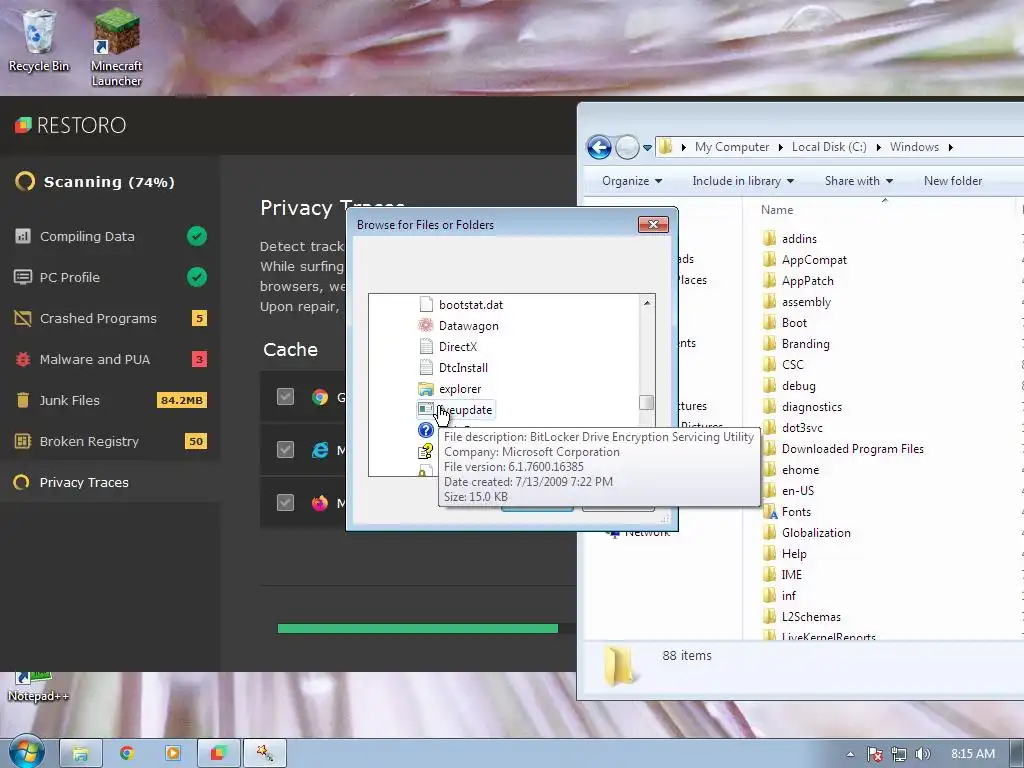The width and height of the screenshot is (1024, 768).
Task: Click Windows in address breadcrumb
Action: (x=914, y=147)
